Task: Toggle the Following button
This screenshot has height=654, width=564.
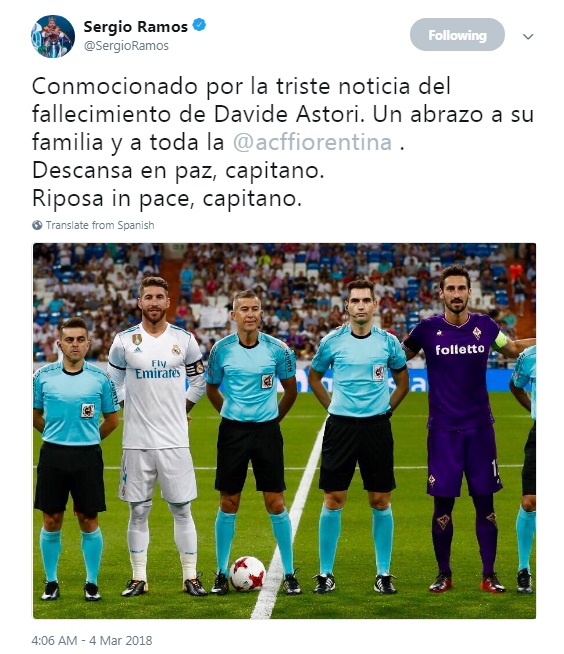Action: pos(457,35)
